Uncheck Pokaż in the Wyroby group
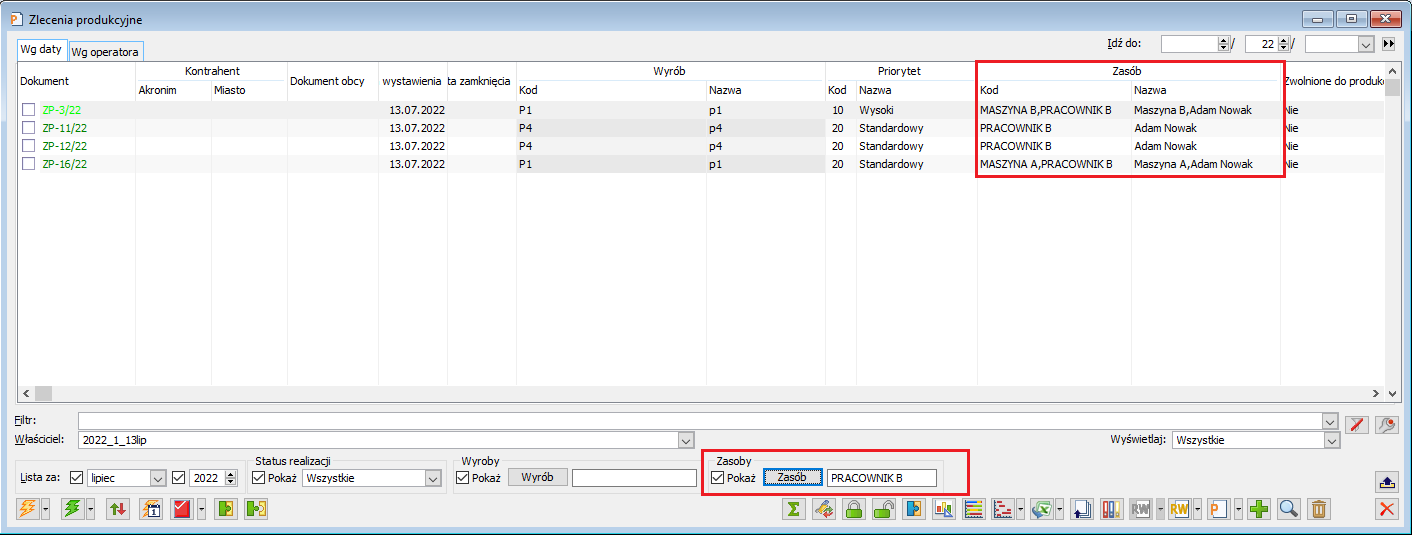The height and width of the screenshot is (535, 1412). coord(463,478)
